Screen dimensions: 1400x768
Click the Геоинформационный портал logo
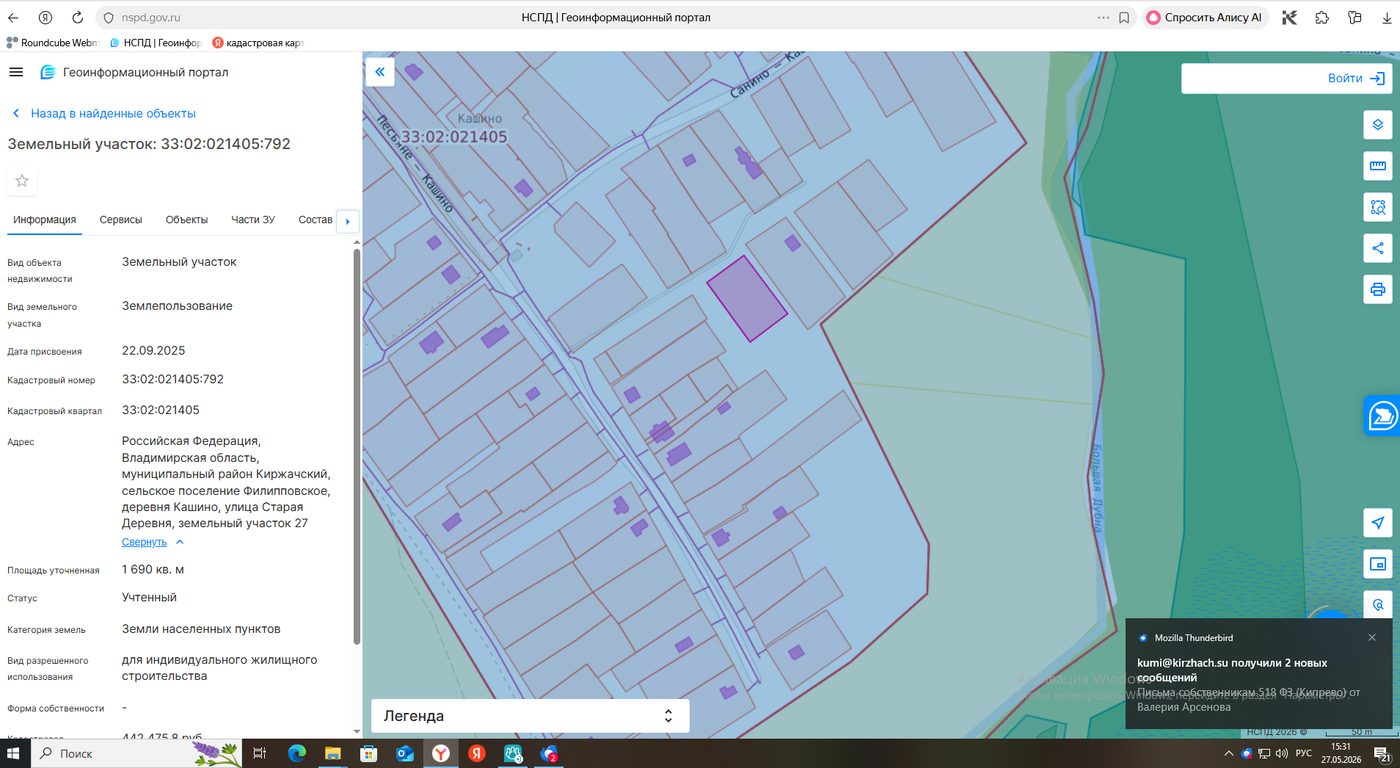(x=134, y=72)
